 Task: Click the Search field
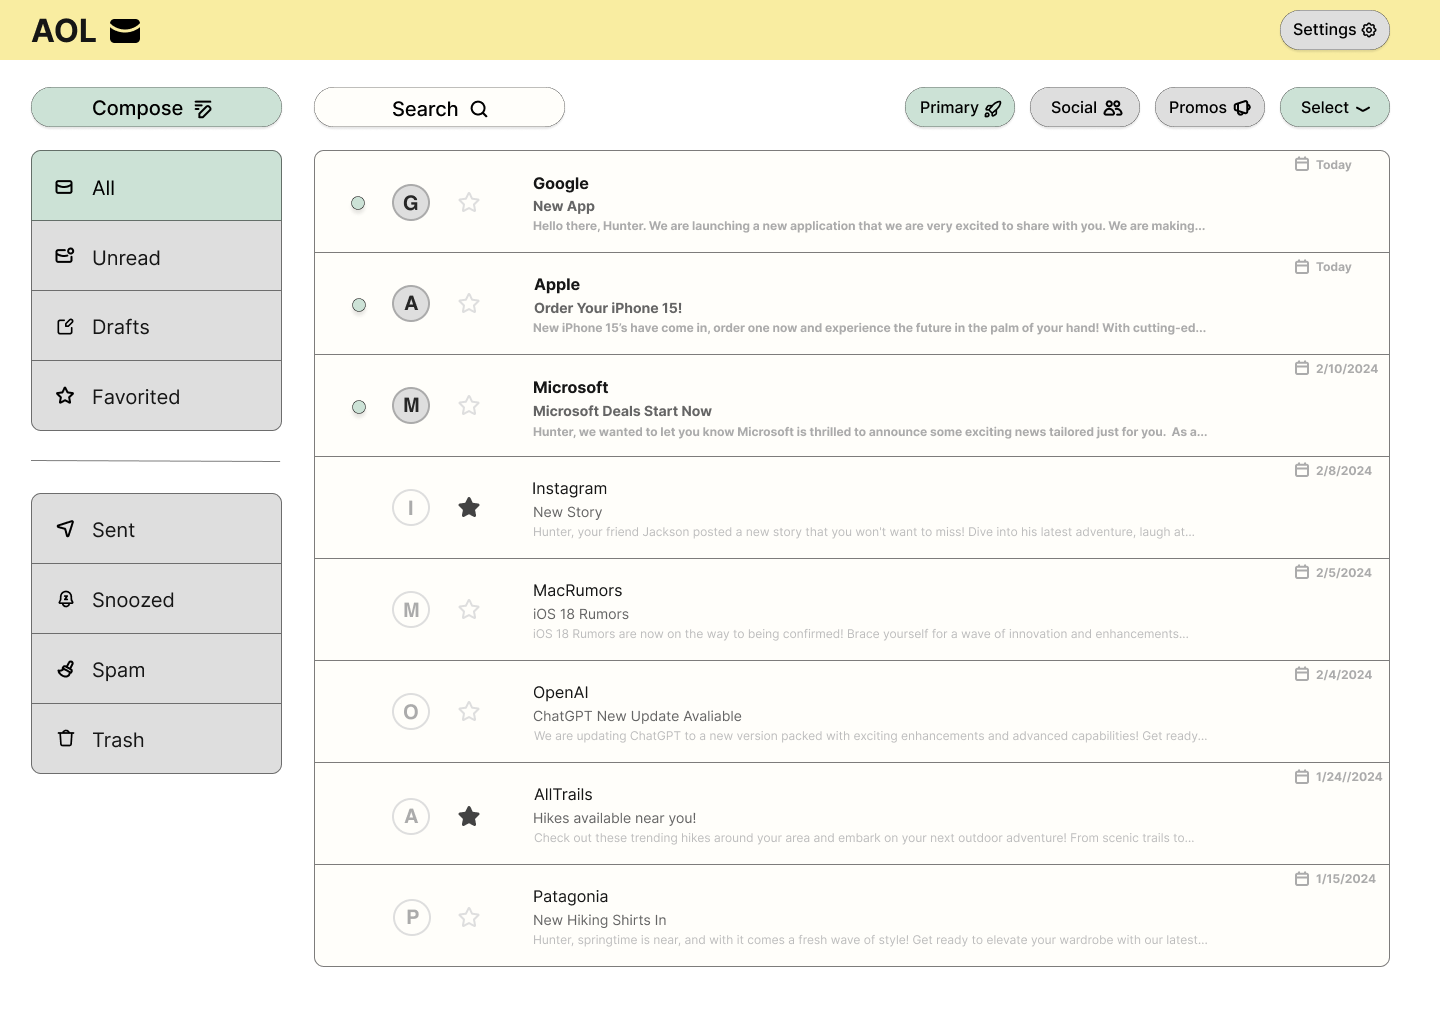coord(439,107)
